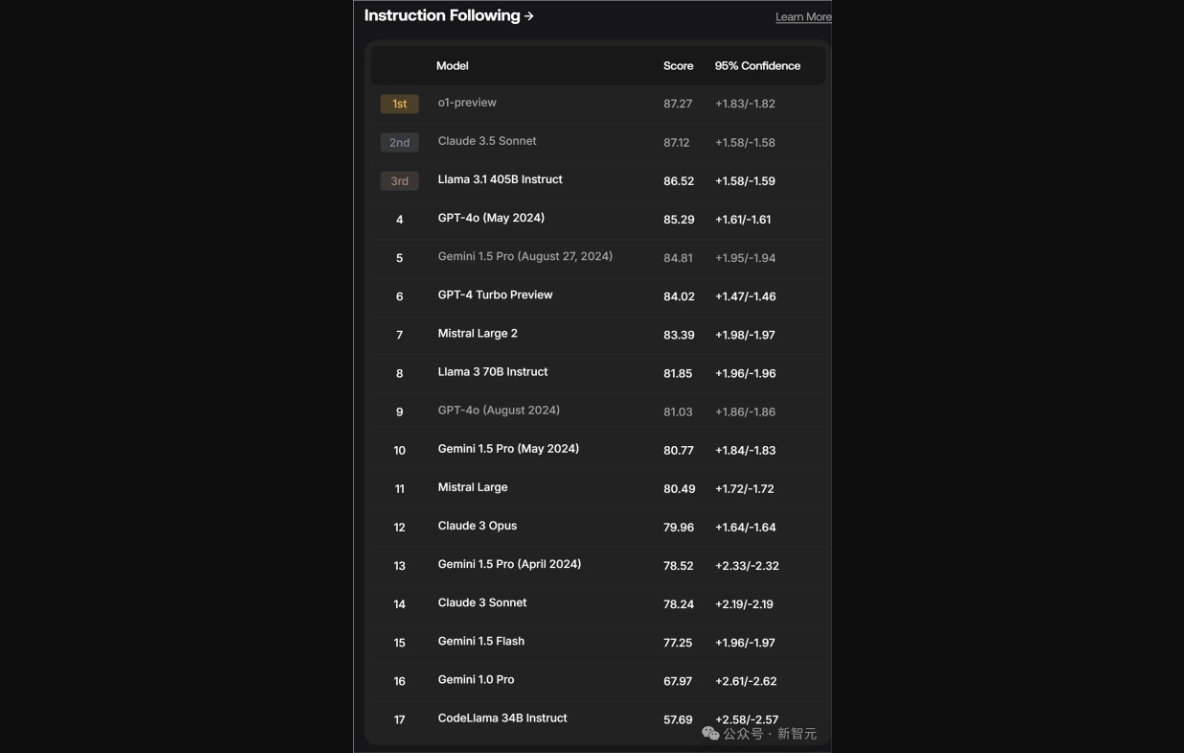The height and width of the screenshot is (753, 1184).
Task: Click GPT-4o (May 2024) model name
Action: 491,218
